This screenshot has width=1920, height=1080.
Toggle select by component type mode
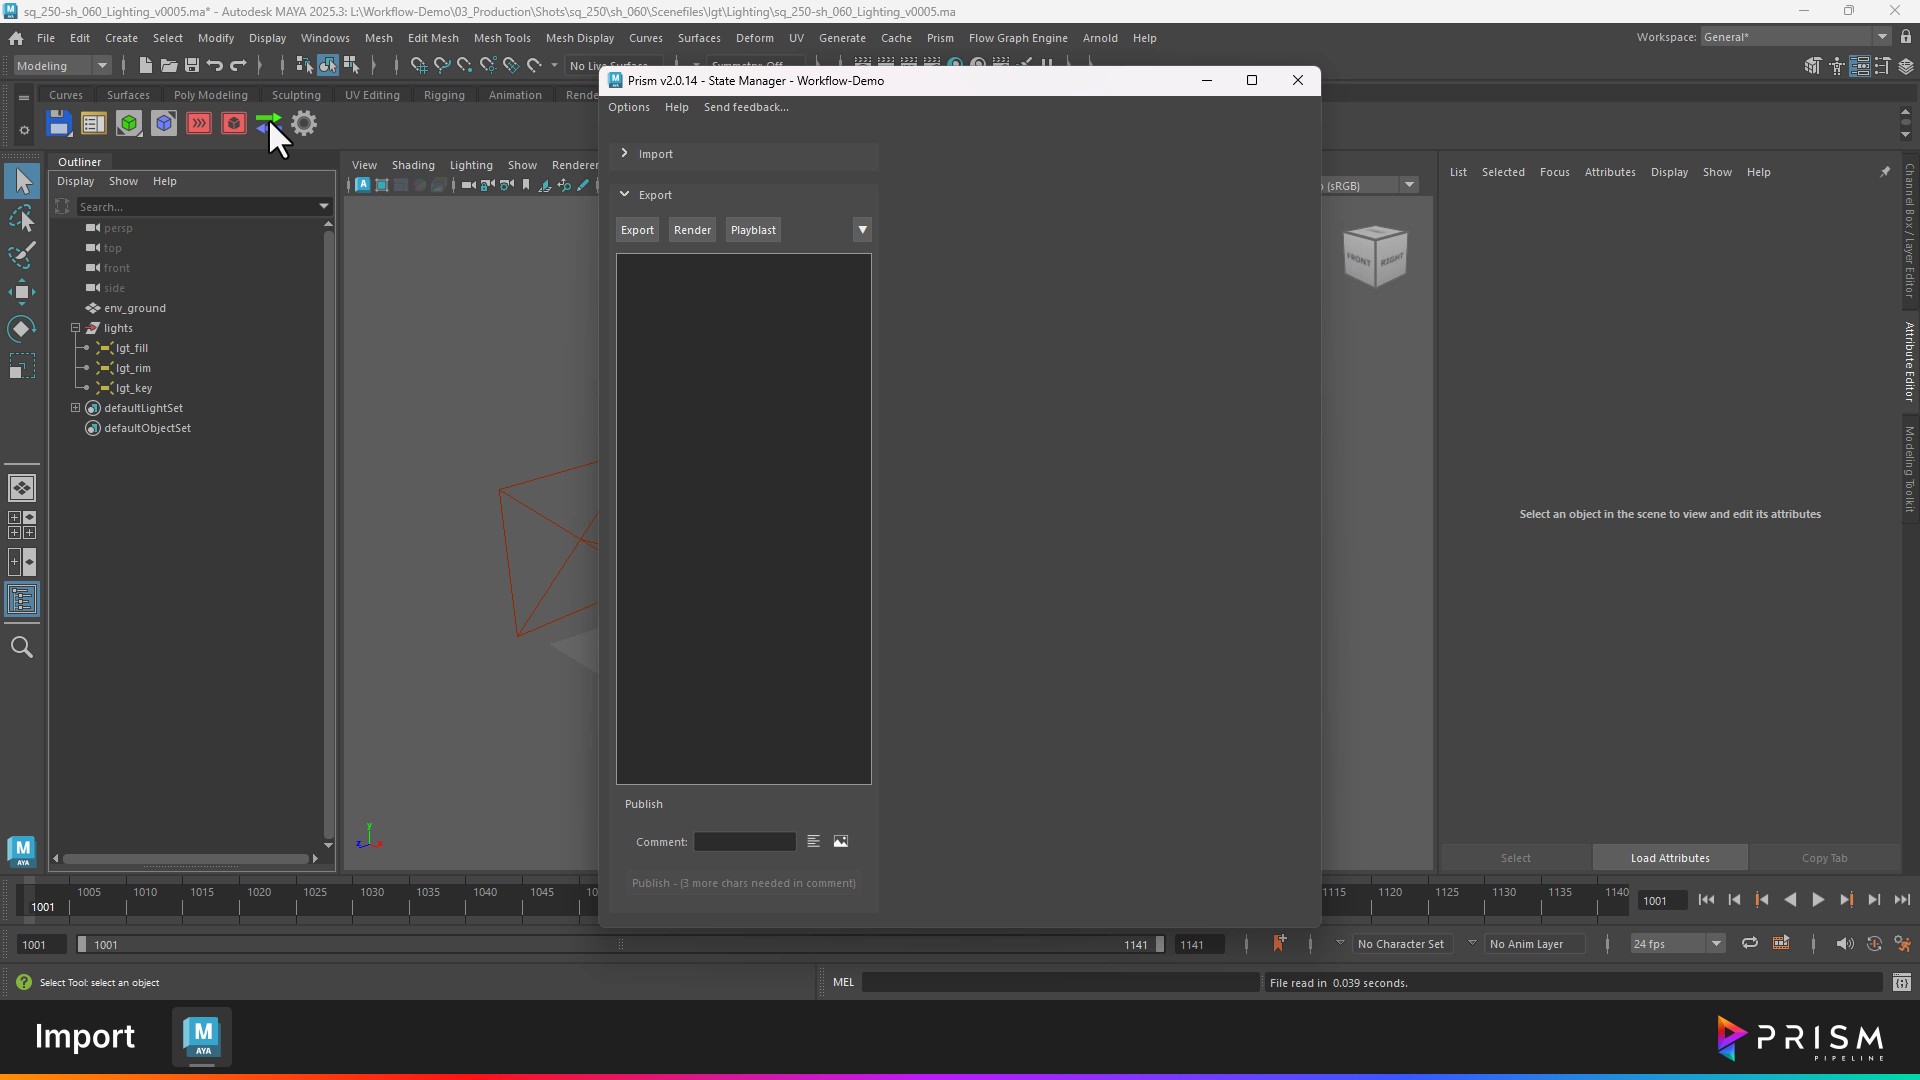pos(351,65)
